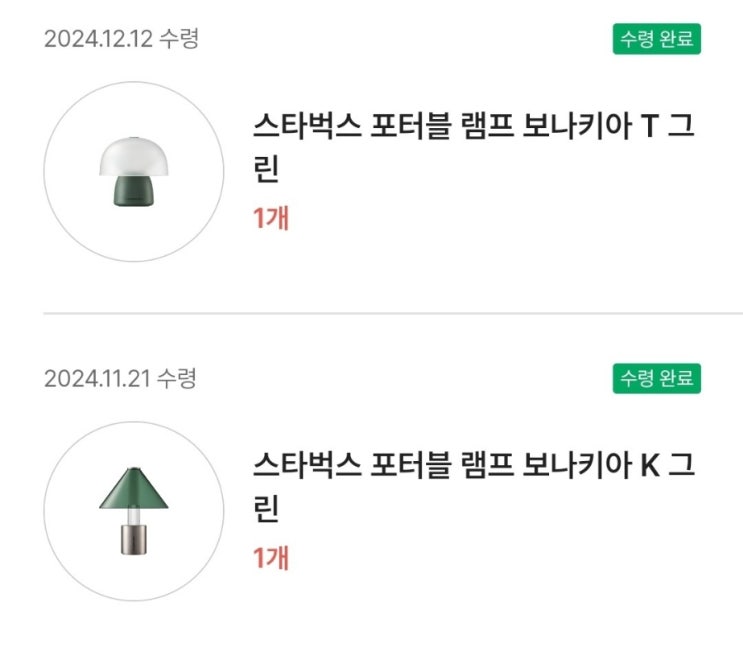Screen dimensions: 743x651
Task: Click the wrapped 린 line of the T lamp title
Action: pyautogui.click(x=266, y=169)
